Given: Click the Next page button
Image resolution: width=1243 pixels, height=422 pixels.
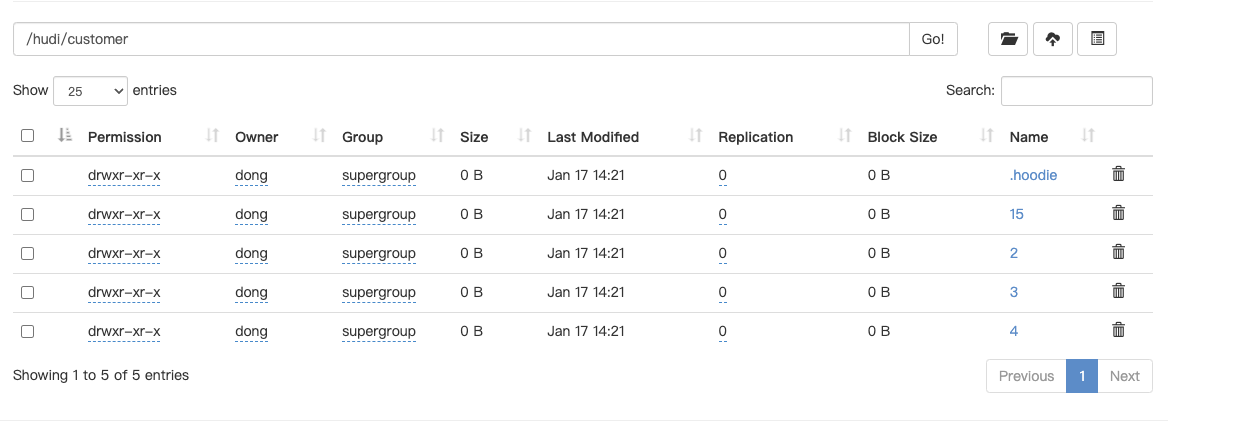Looking at the screenshot, I should (1124, 376).
